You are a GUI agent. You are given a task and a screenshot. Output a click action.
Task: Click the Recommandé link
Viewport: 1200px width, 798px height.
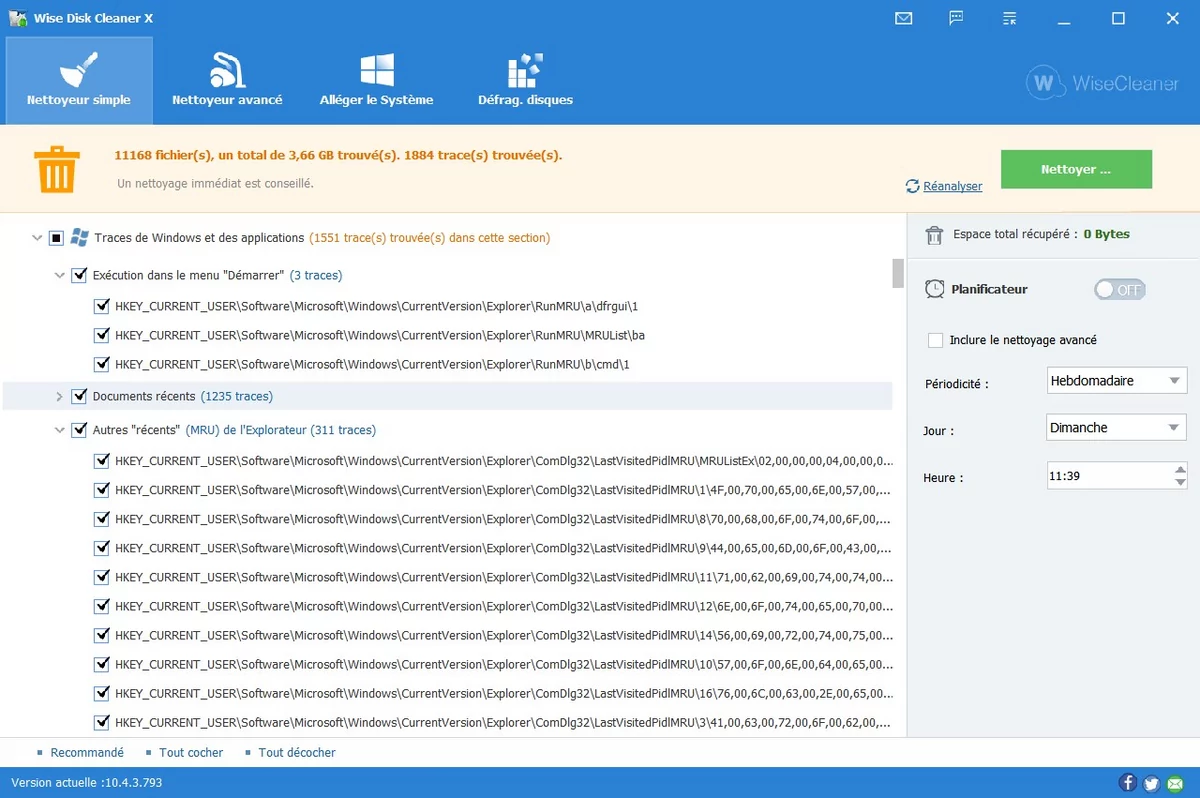(87, 752)
